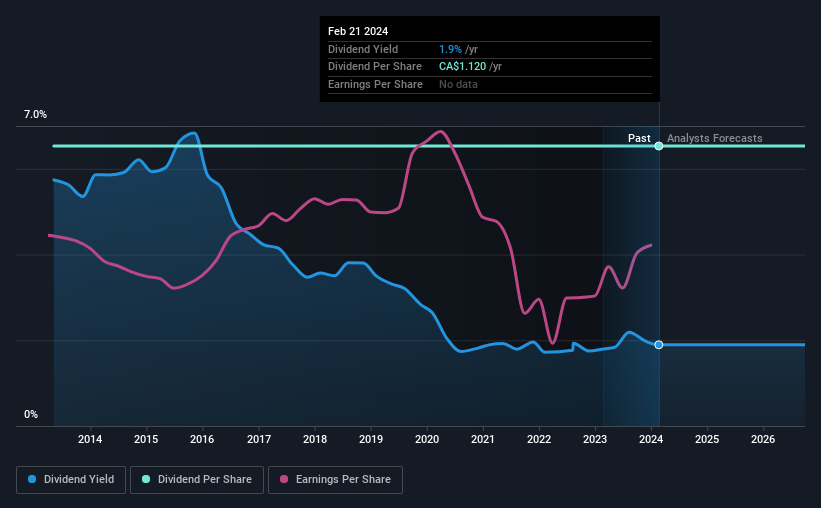Click the blue Dividend Yield legend dot
The image size is (821, 508).
coord(32,479)
